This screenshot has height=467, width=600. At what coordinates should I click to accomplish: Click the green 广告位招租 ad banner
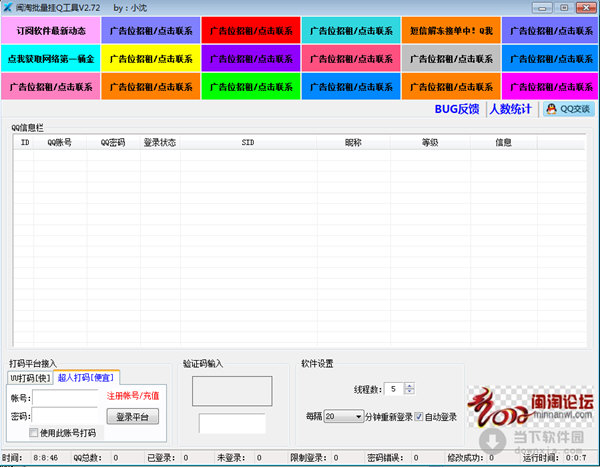[251, 87]
